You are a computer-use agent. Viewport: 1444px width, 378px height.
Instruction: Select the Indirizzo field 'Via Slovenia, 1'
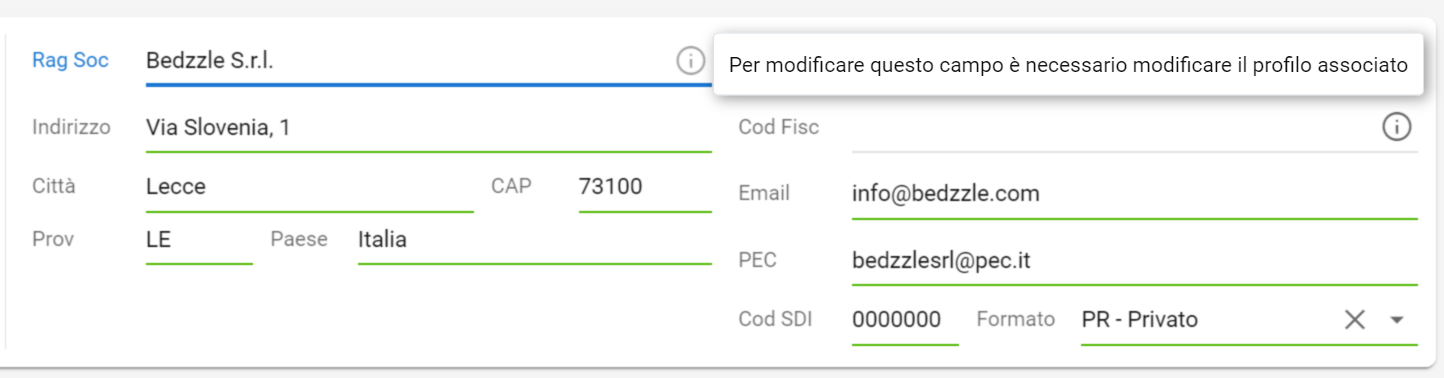[x=428, y=128]
